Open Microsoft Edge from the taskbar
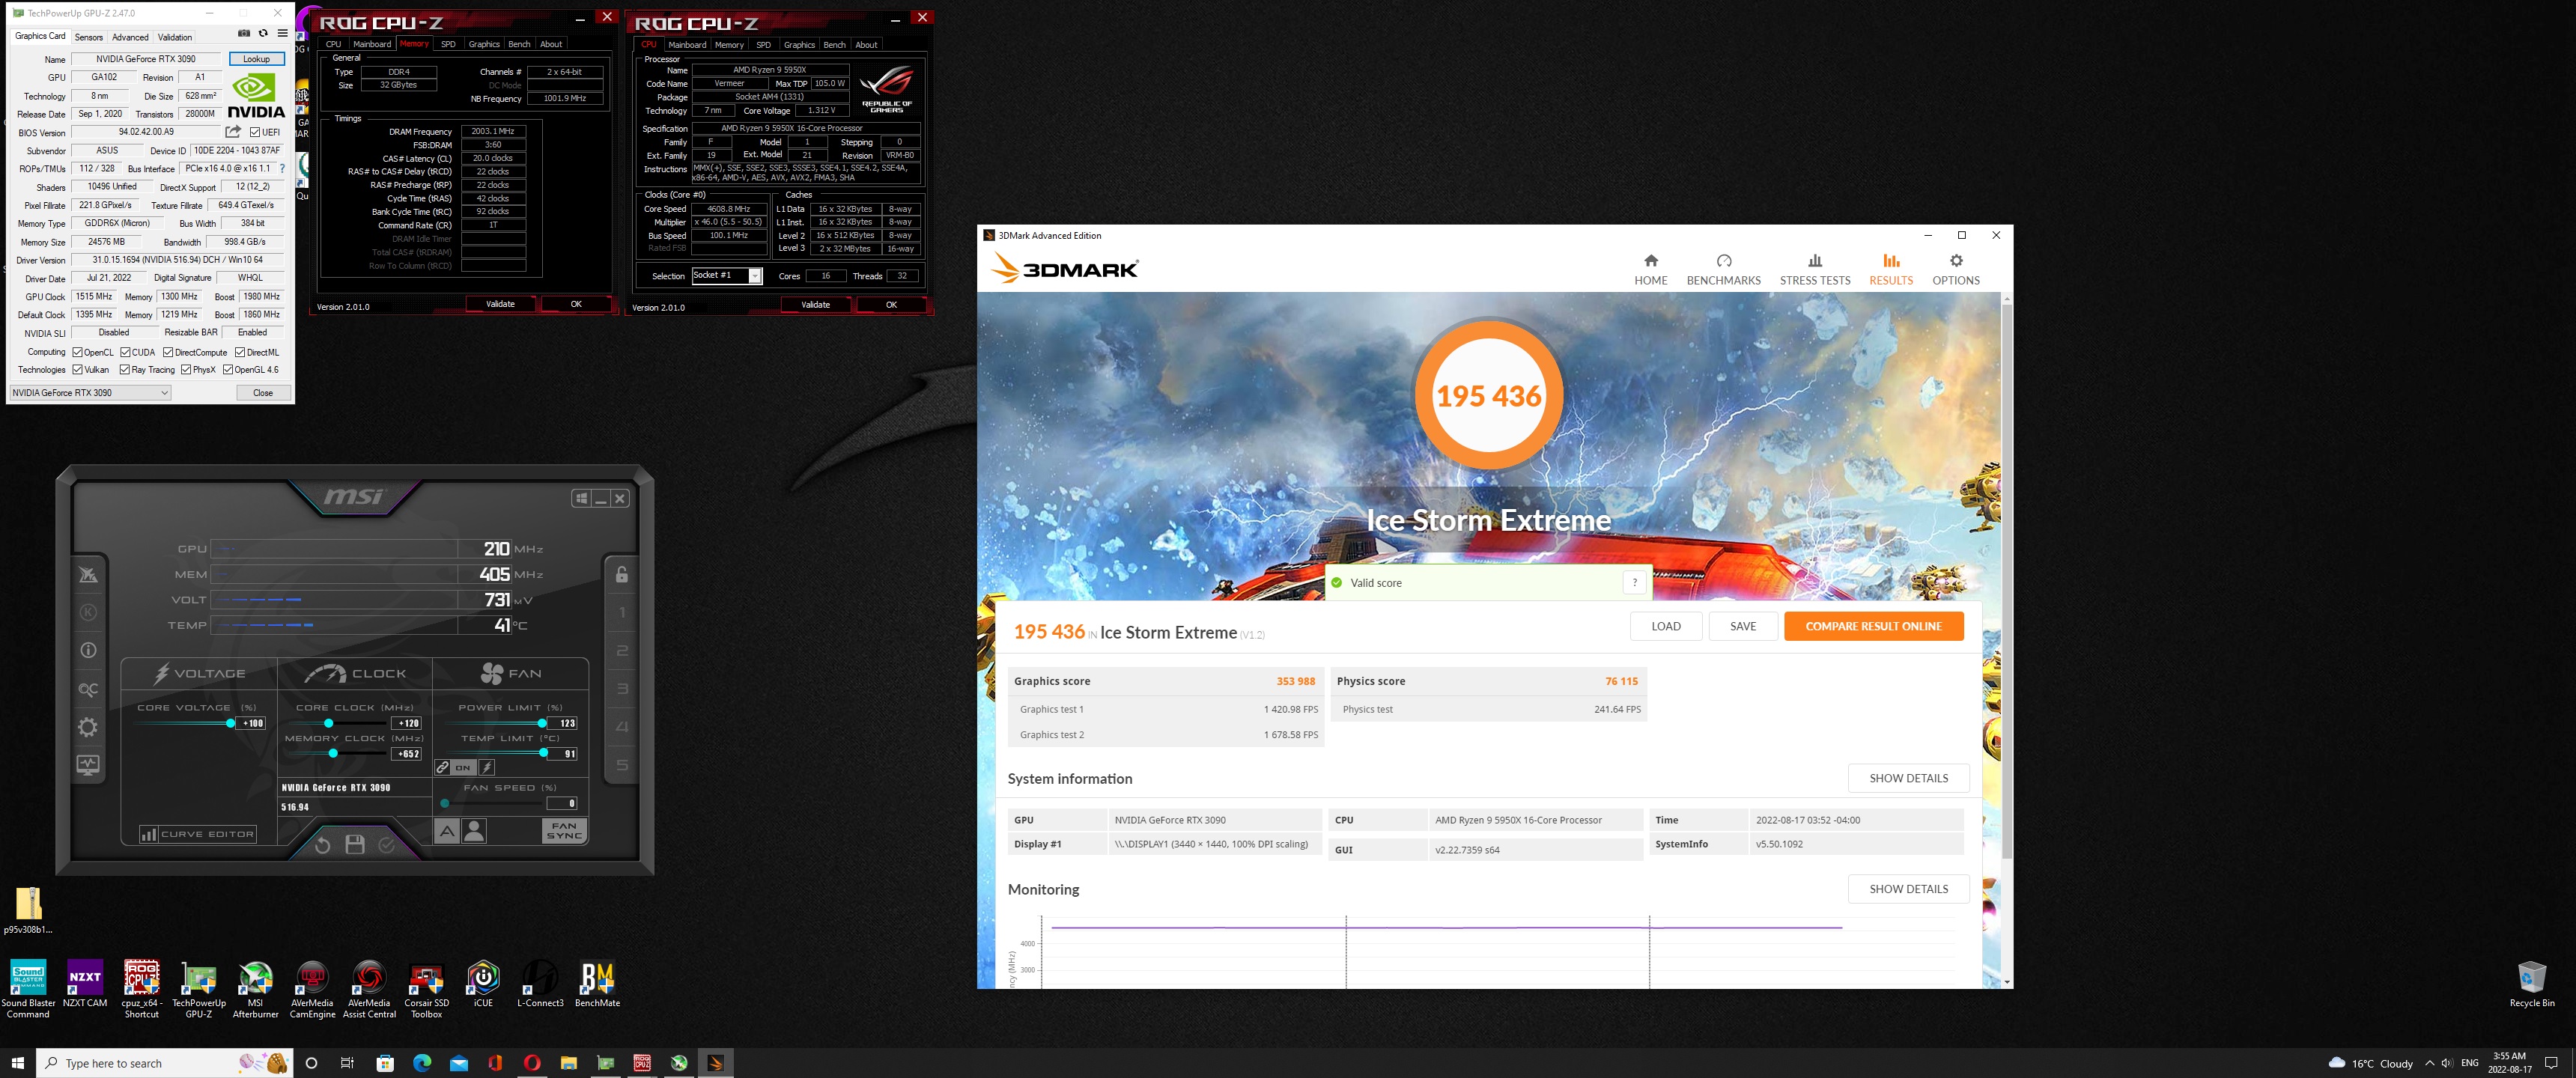Image resolution: width=2576 pixels, height=1078 pixels. click(421, 1062)
